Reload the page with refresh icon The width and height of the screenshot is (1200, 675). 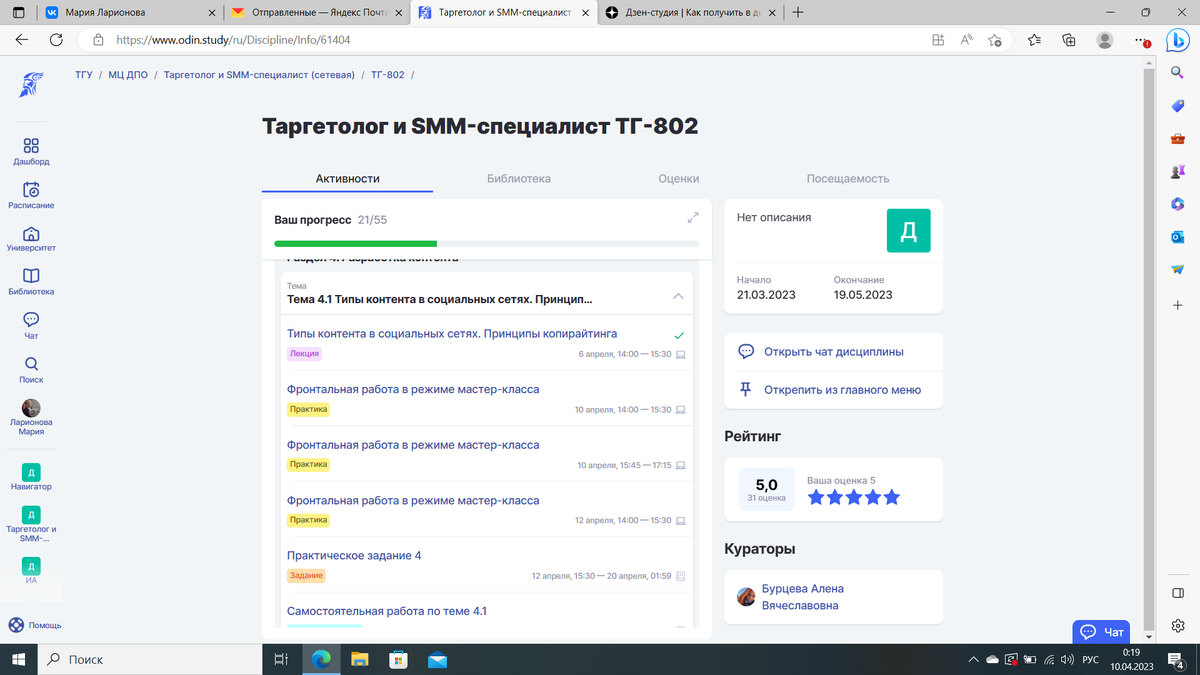(x=56, y=40)
